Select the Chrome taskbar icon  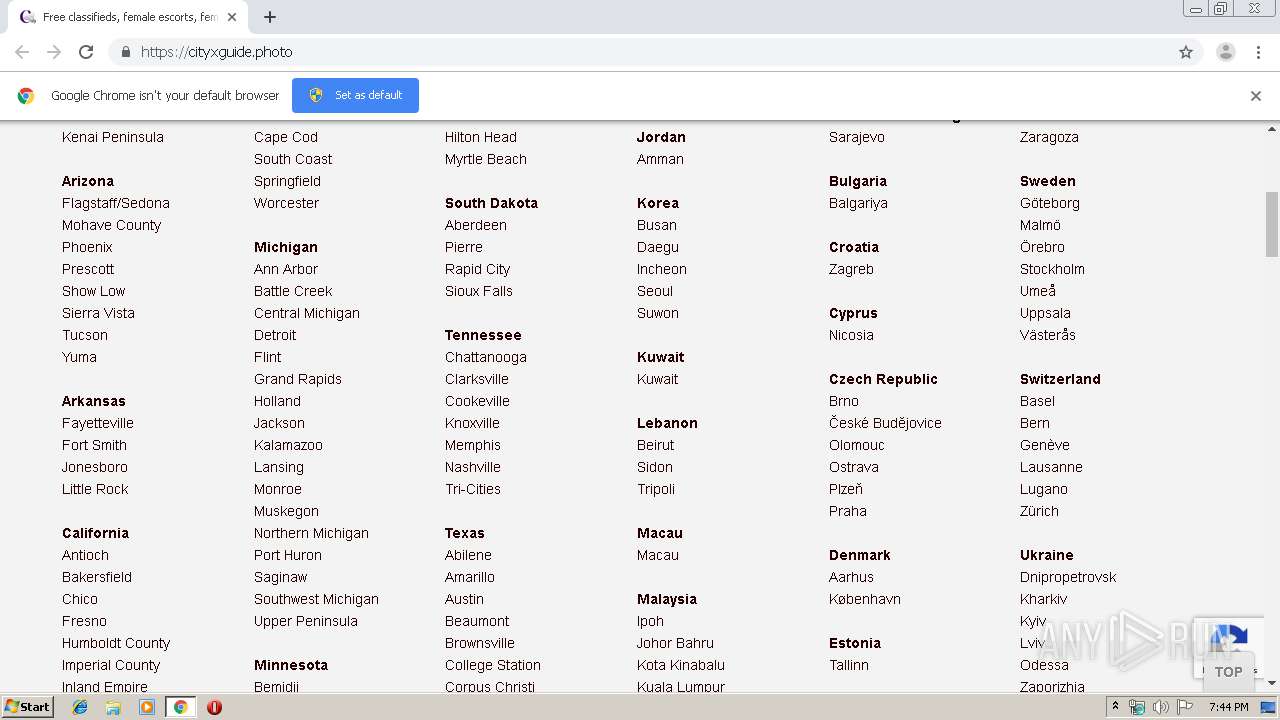click(180, 707)
